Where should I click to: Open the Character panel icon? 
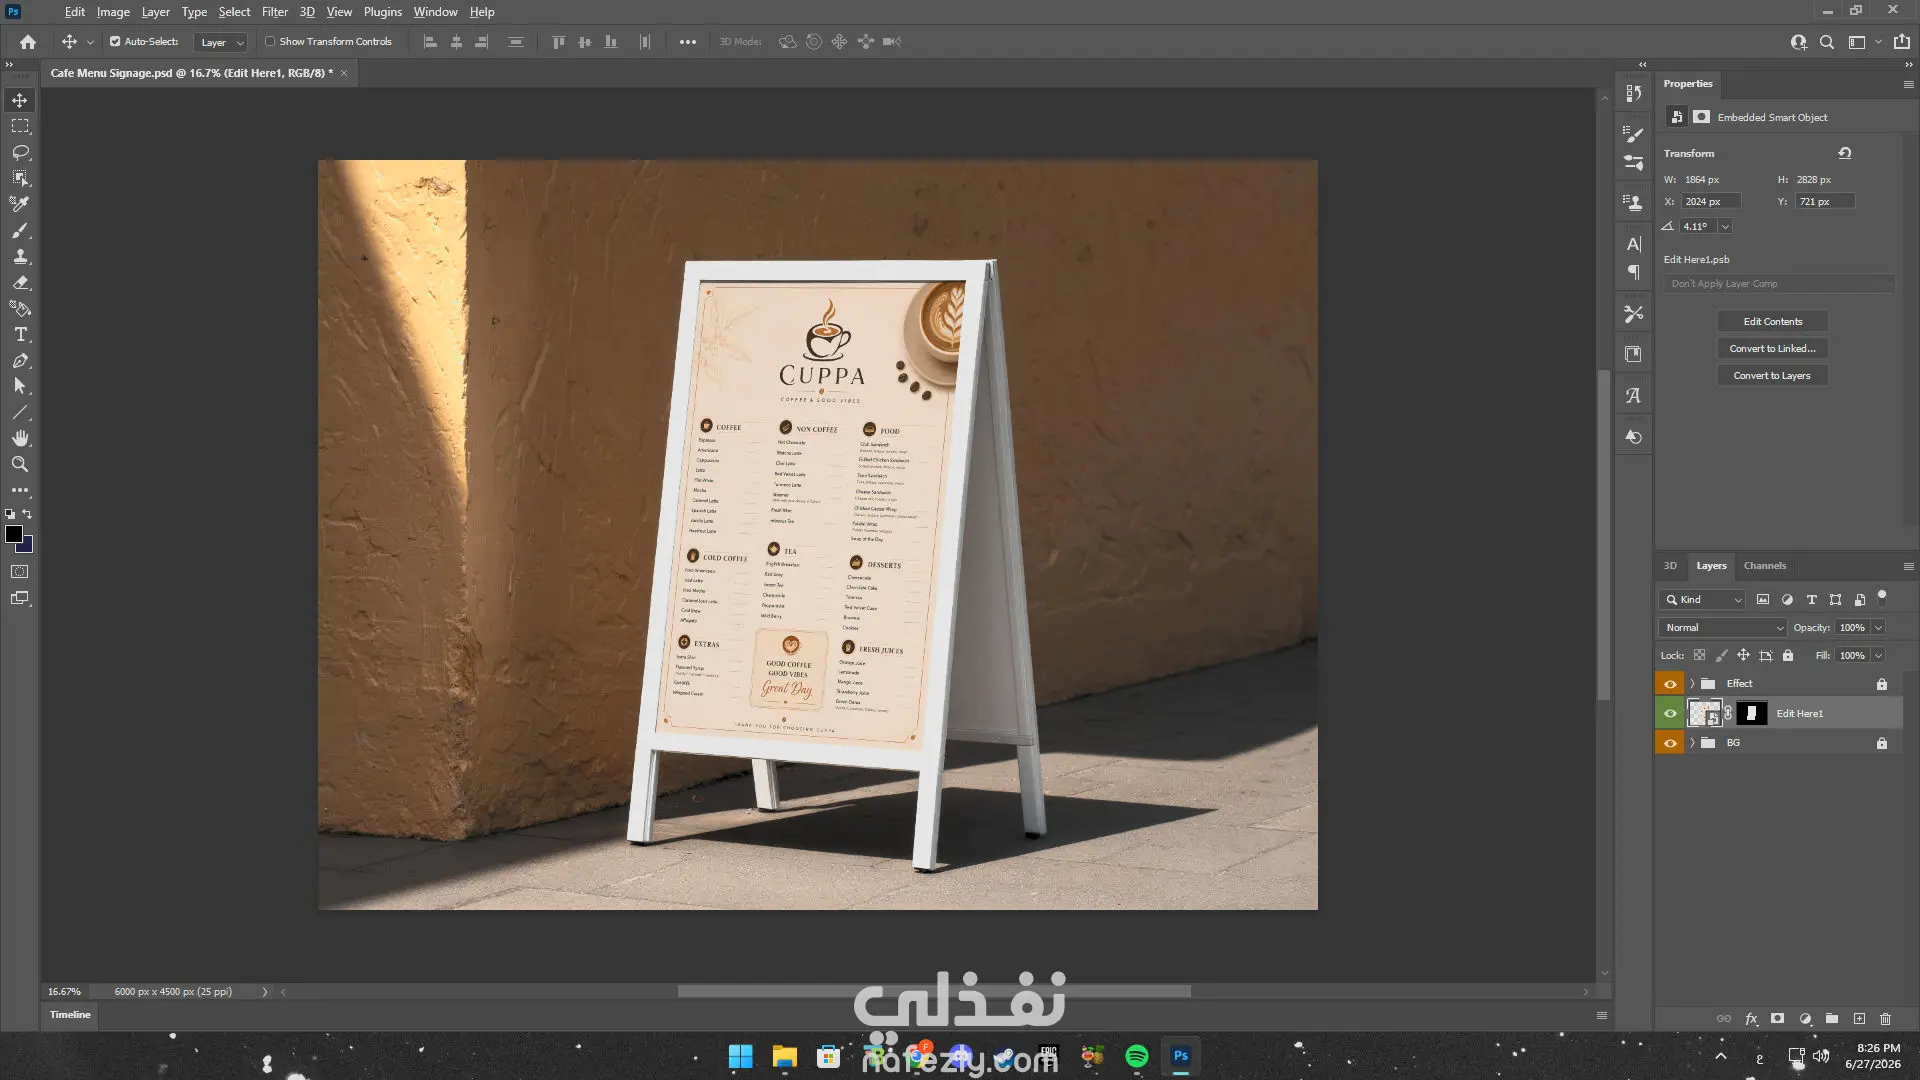1633,244
